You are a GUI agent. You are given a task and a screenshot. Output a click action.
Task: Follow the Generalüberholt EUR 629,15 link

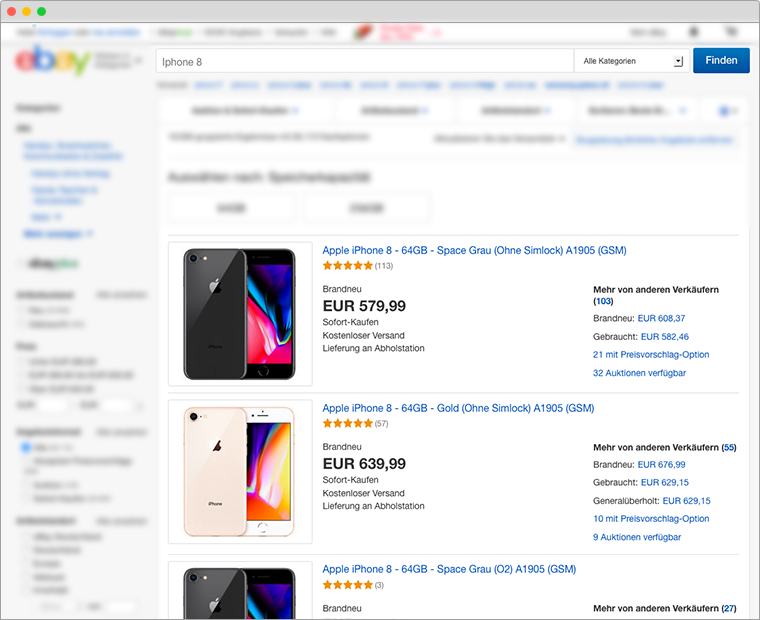(686, 500)
